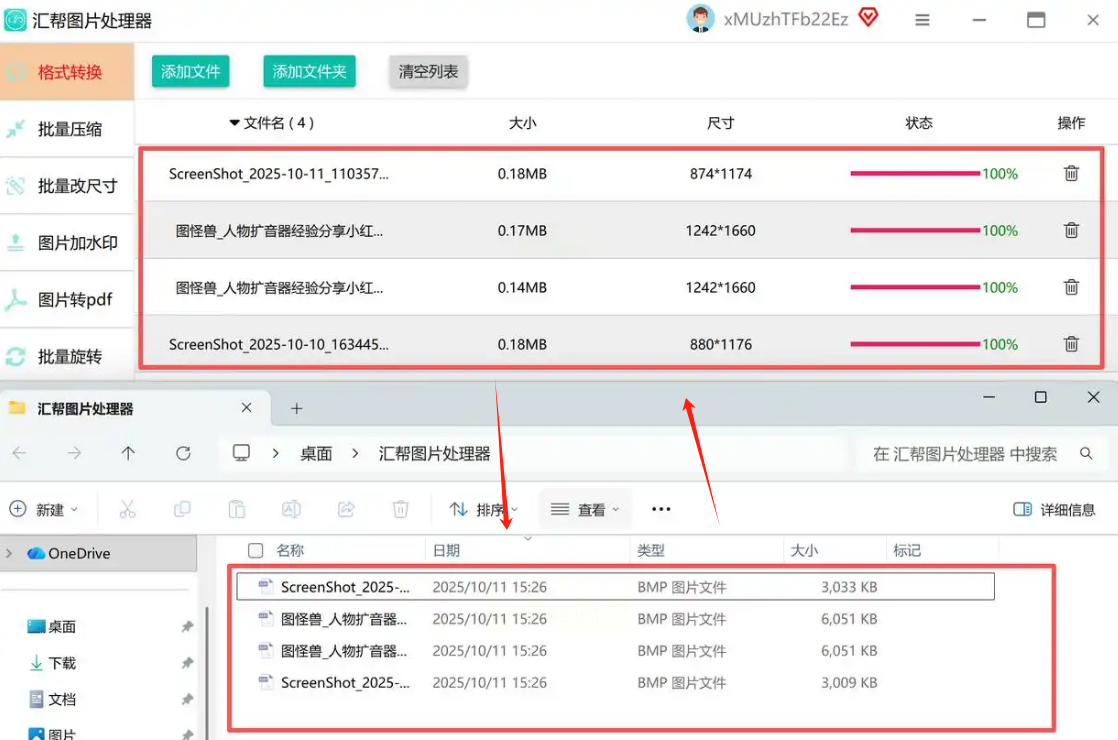Viewport: 1118px width, 740px height.
Task: Click progress bar of ScreenShot_2025-10-11 row
Action: (x=915, y=173)
